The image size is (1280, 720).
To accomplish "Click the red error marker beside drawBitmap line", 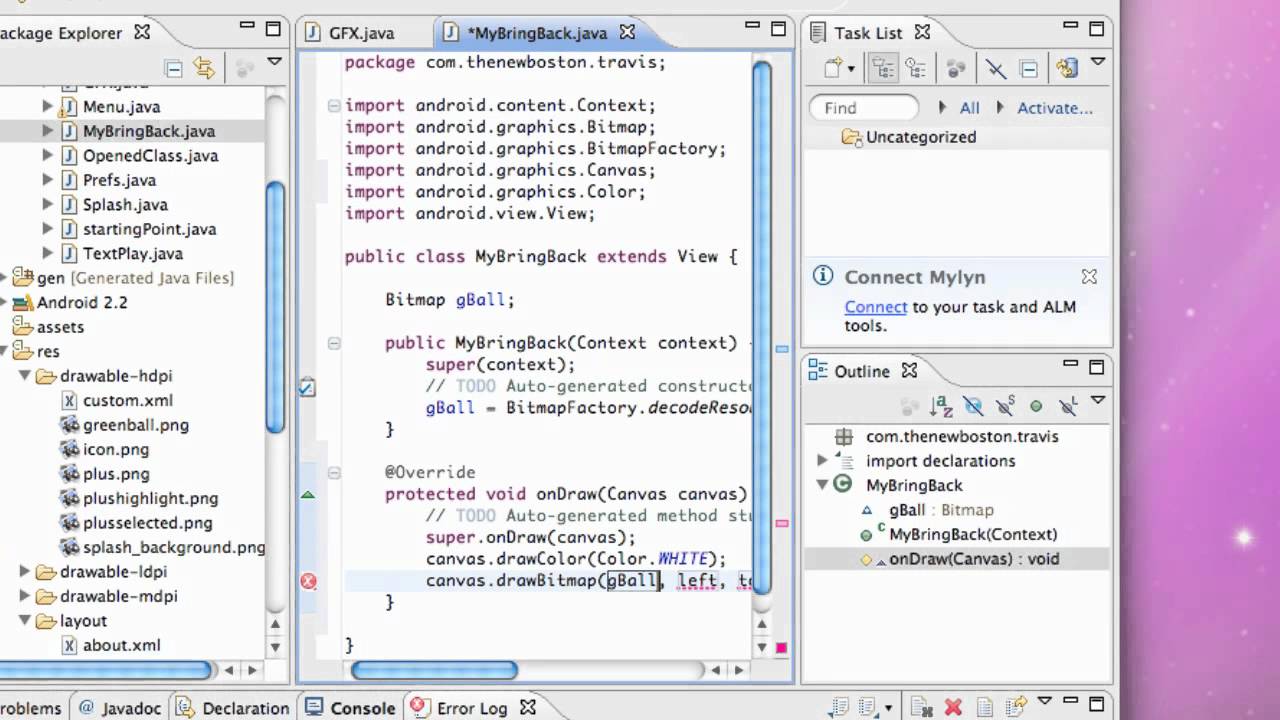I will pos(308,581).
